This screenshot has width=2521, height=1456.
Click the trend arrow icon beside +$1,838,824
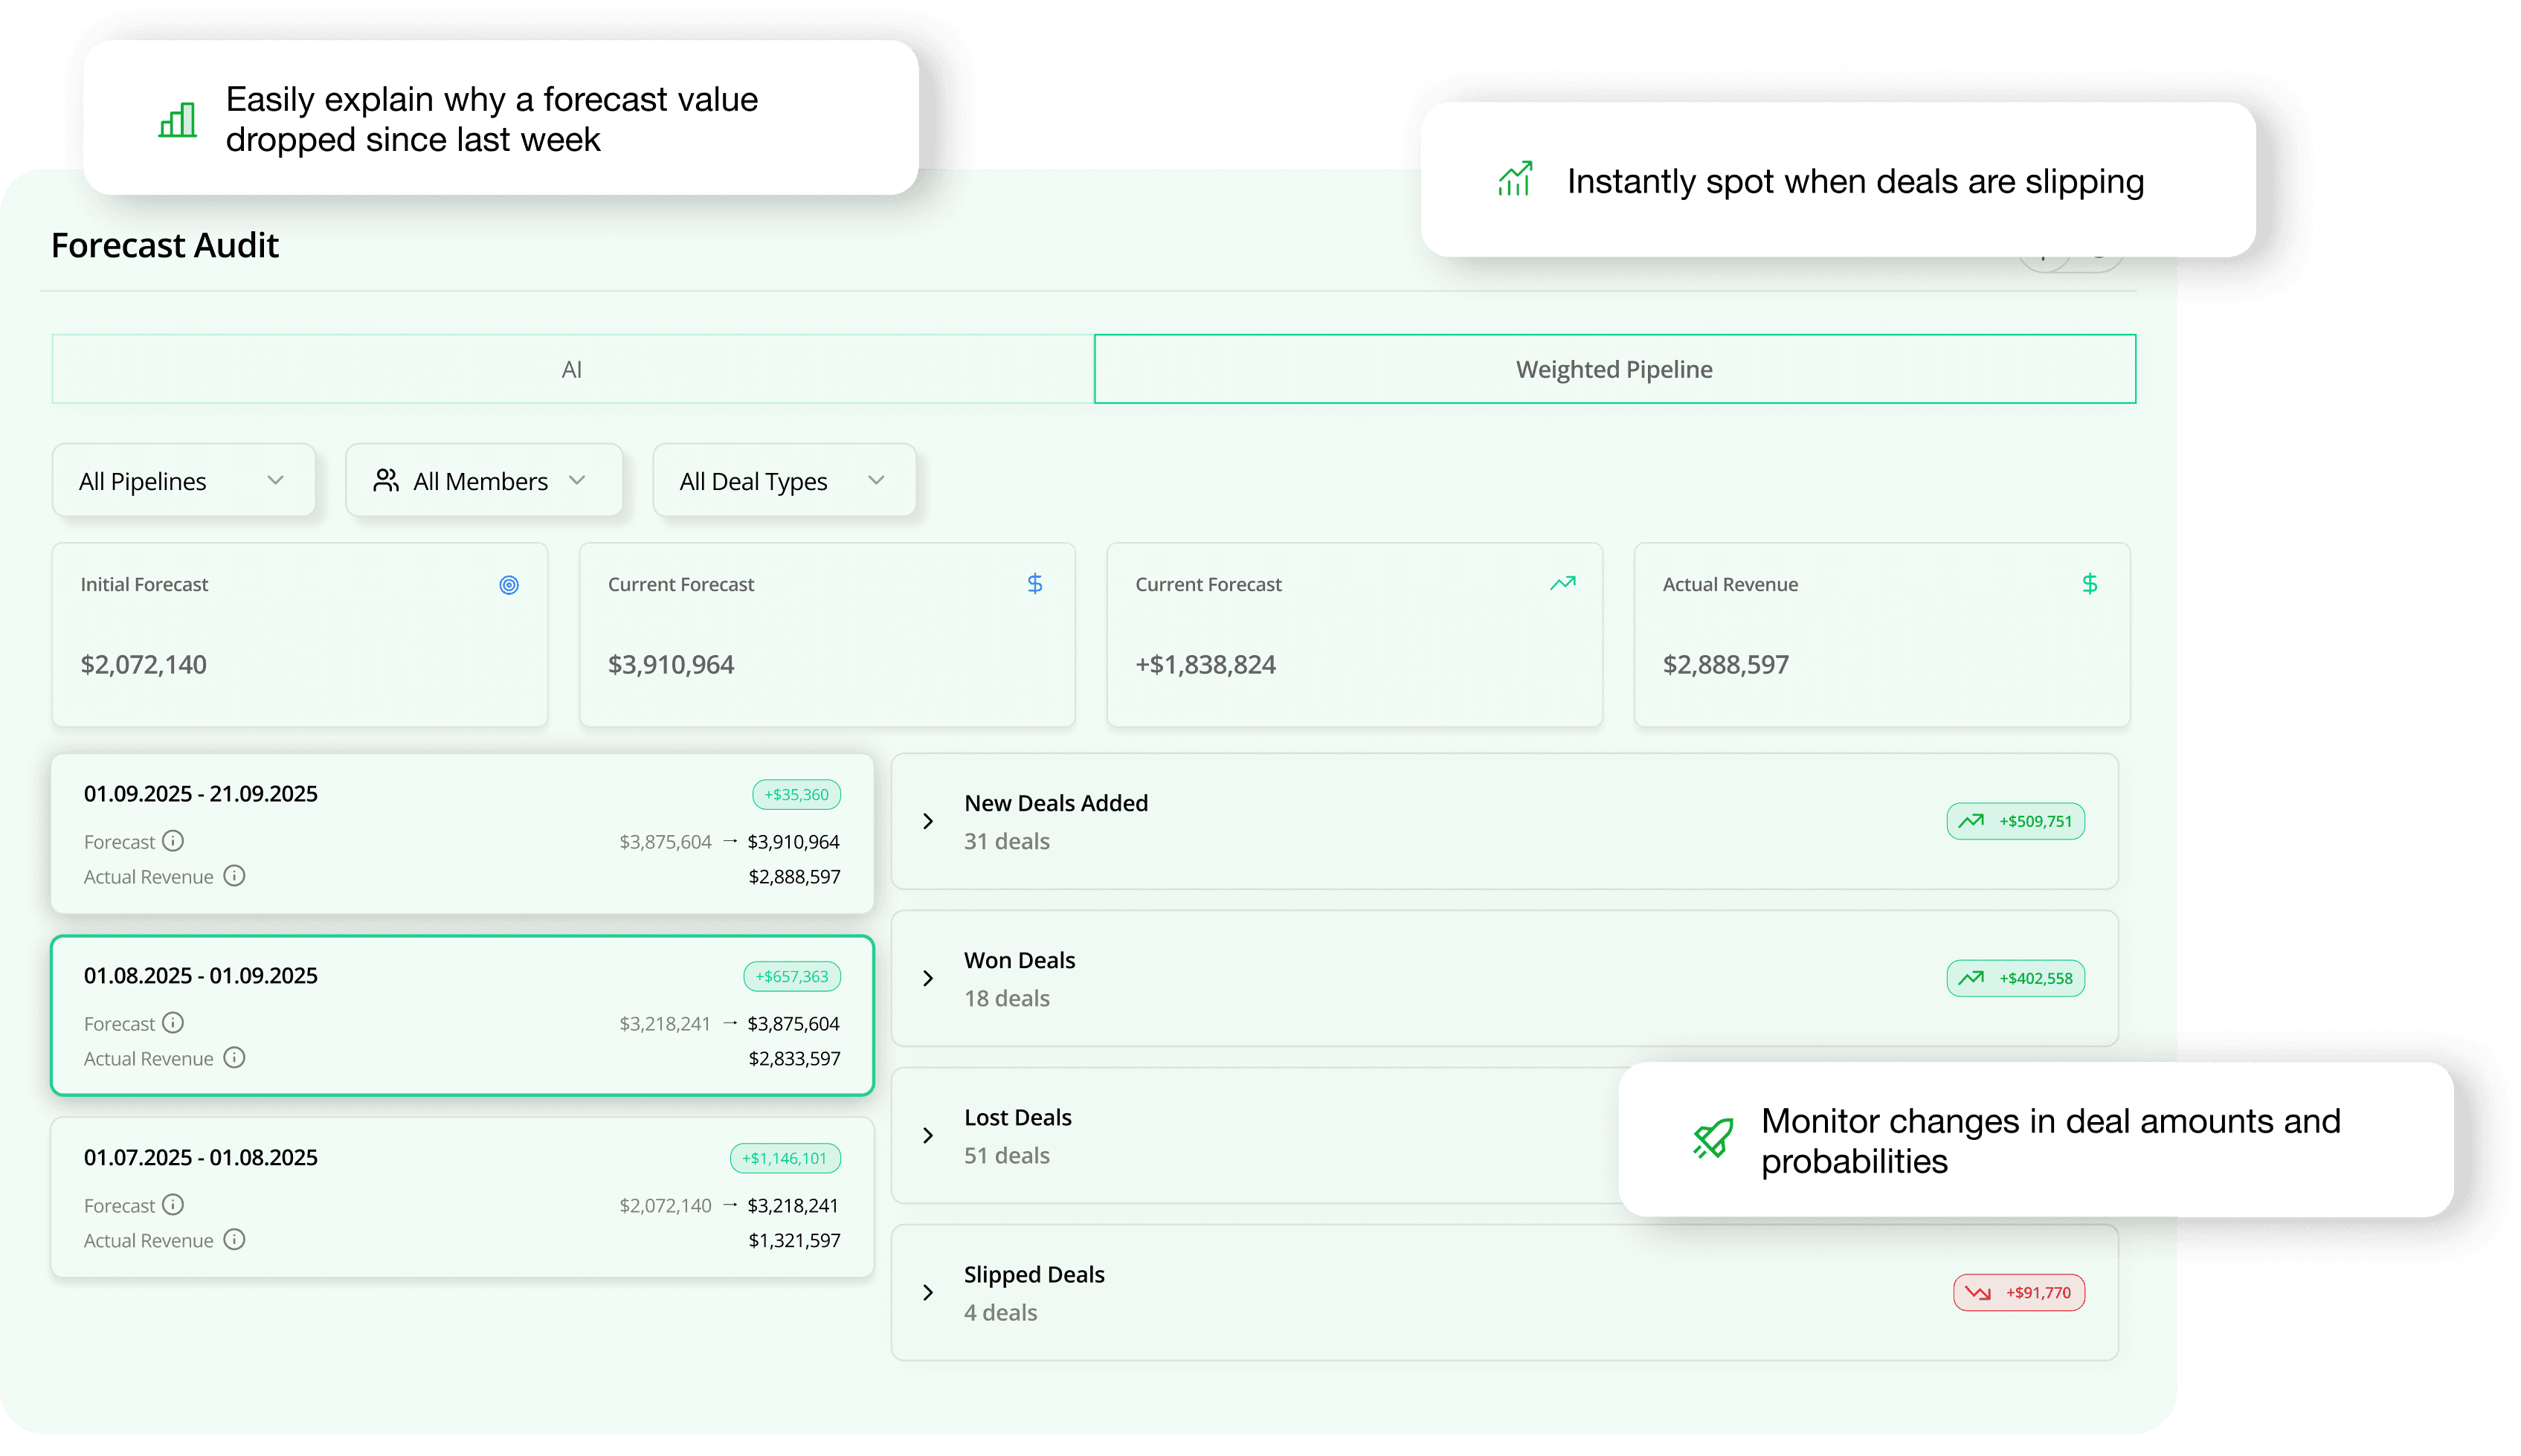coord(1562,583)
